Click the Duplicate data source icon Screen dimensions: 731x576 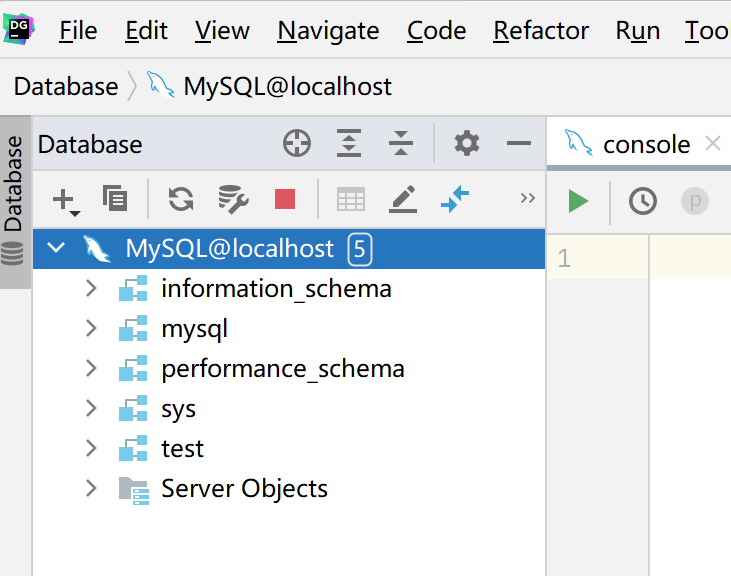pos(115,200)
